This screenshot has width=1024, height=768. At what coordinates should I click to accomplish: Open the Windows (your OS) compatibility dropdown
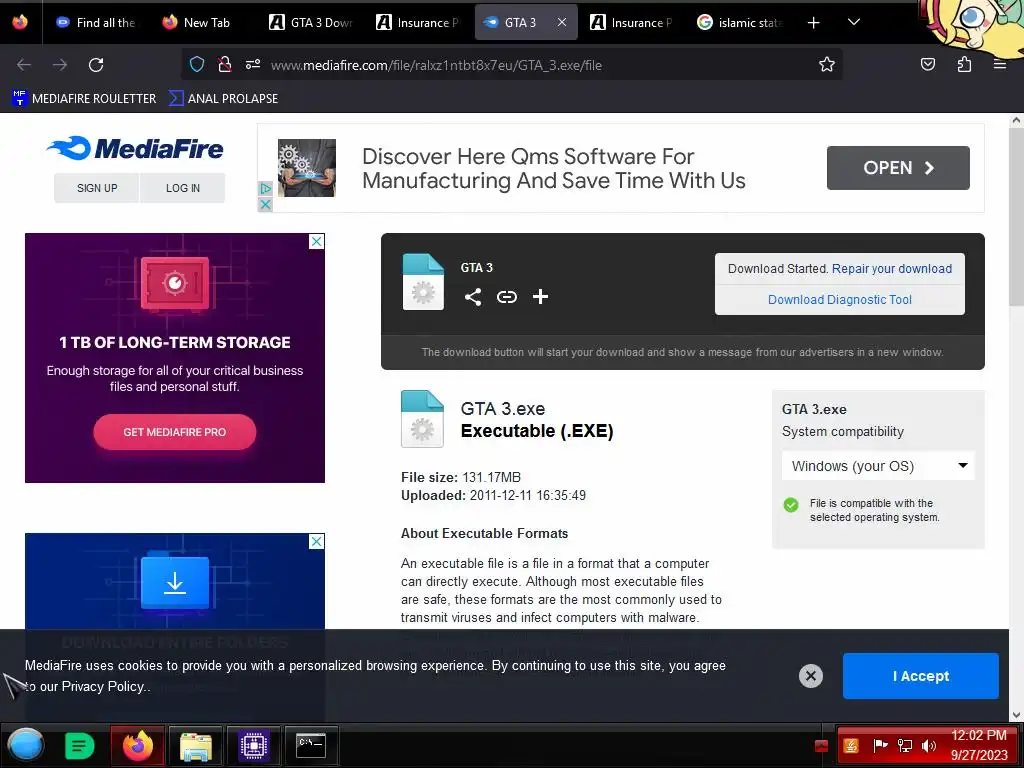tap(878, 466)
